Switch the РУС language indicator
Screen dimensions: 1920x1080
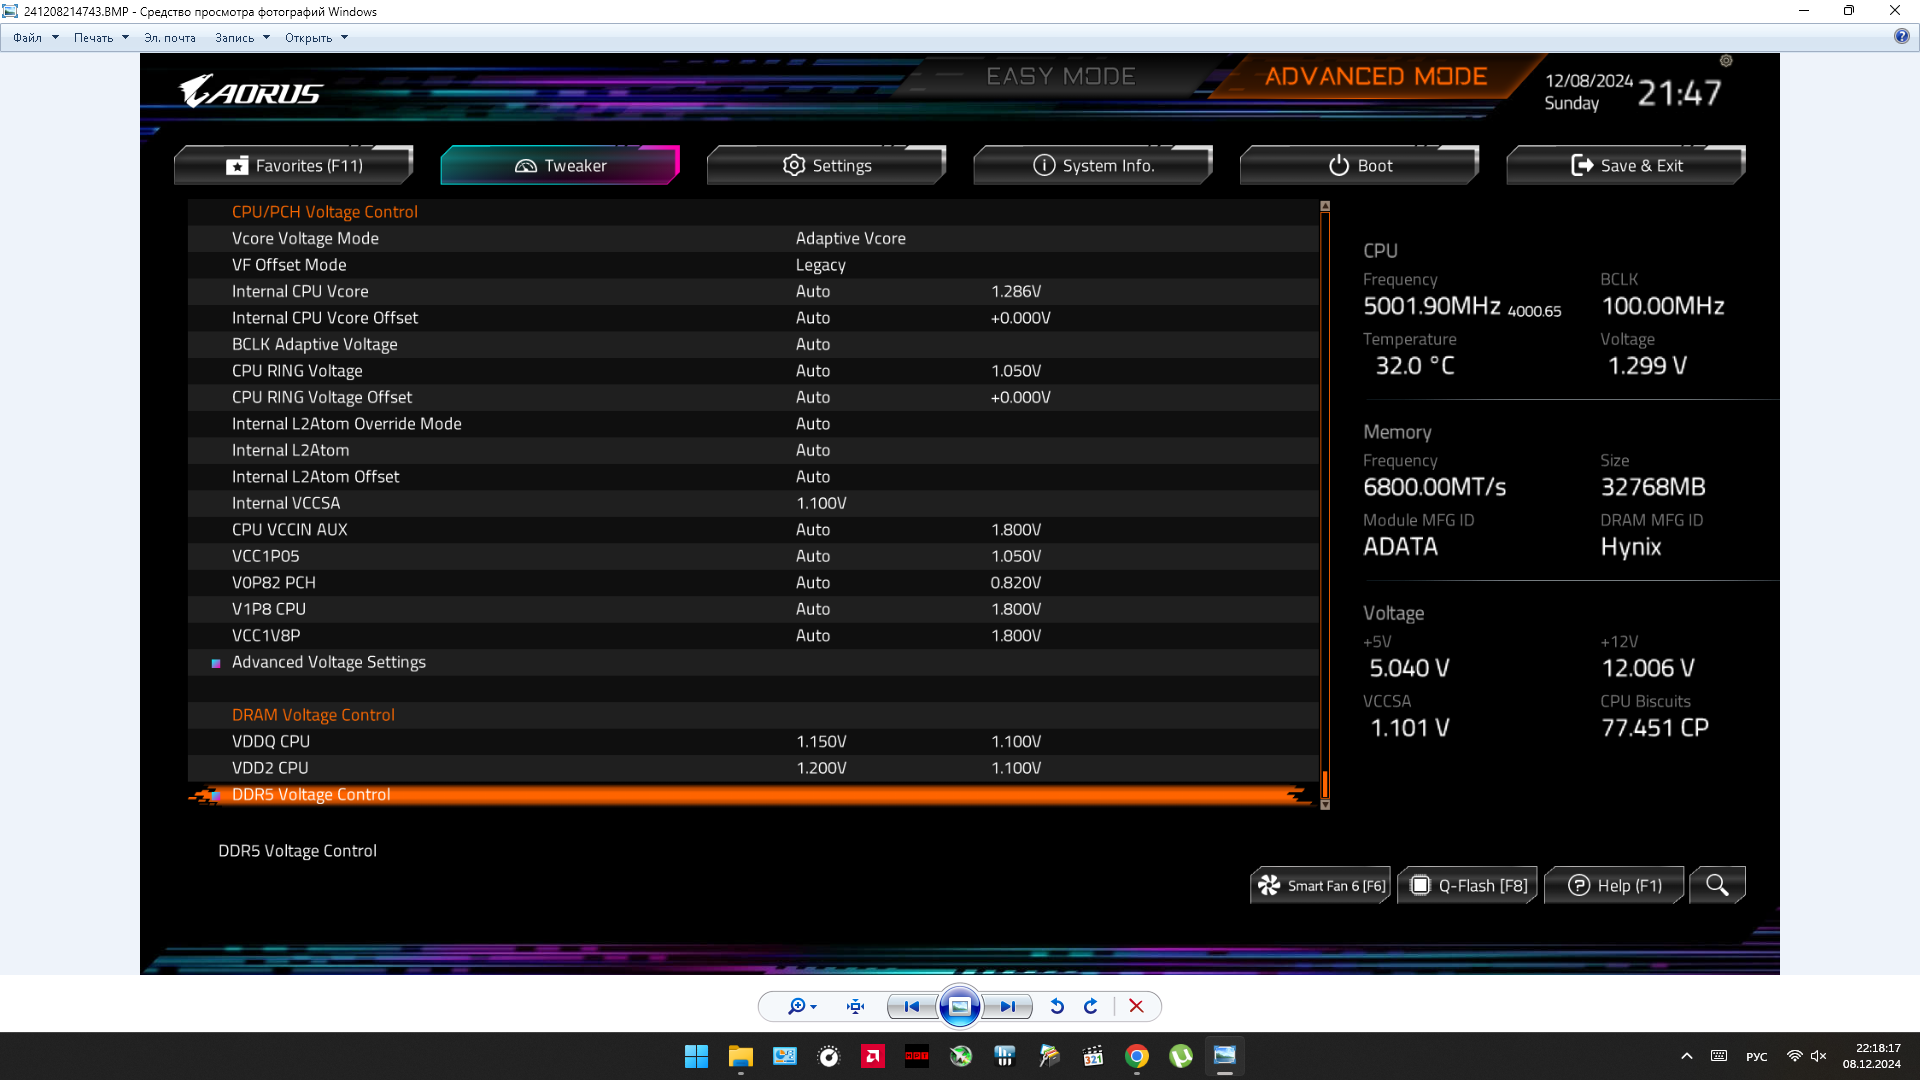(1756, 1057)
